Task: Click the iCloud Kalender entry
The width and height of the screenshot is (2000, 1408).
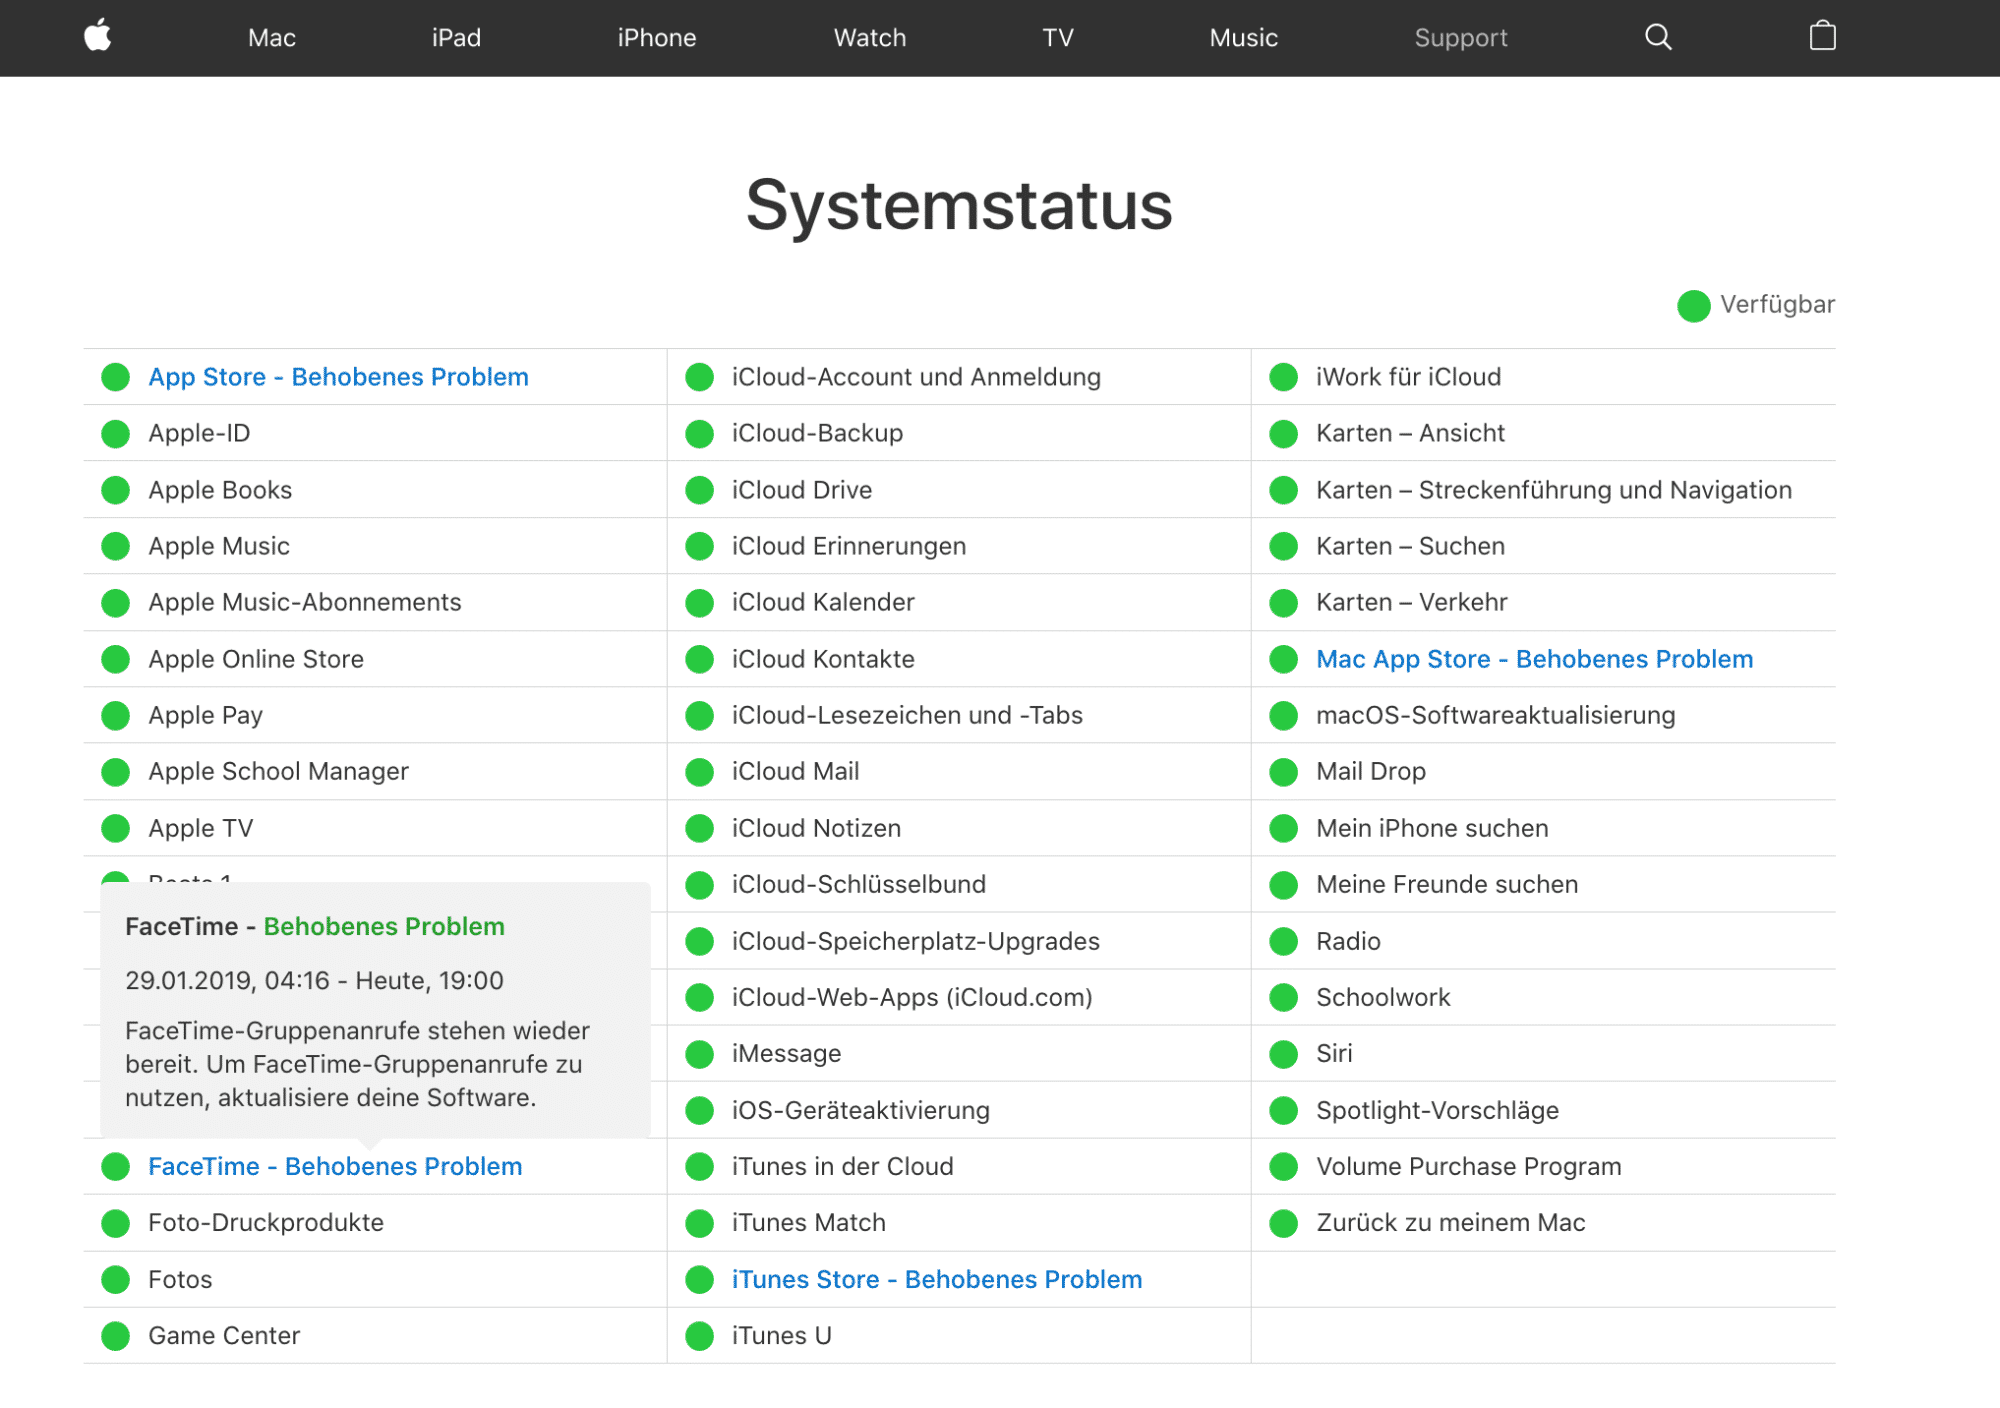Action: point(823,602)
